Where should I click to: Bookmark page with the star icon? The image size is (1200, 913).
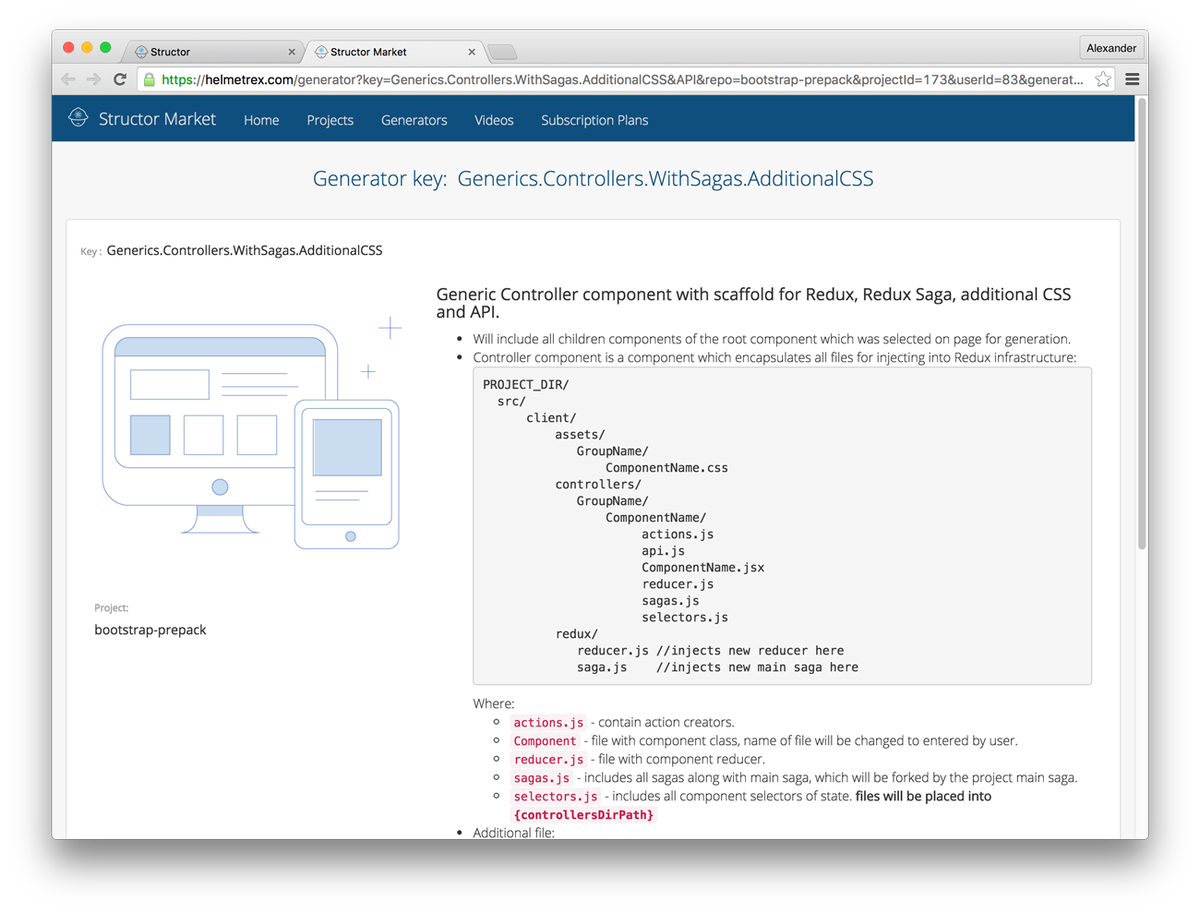tap(1103, 79)
